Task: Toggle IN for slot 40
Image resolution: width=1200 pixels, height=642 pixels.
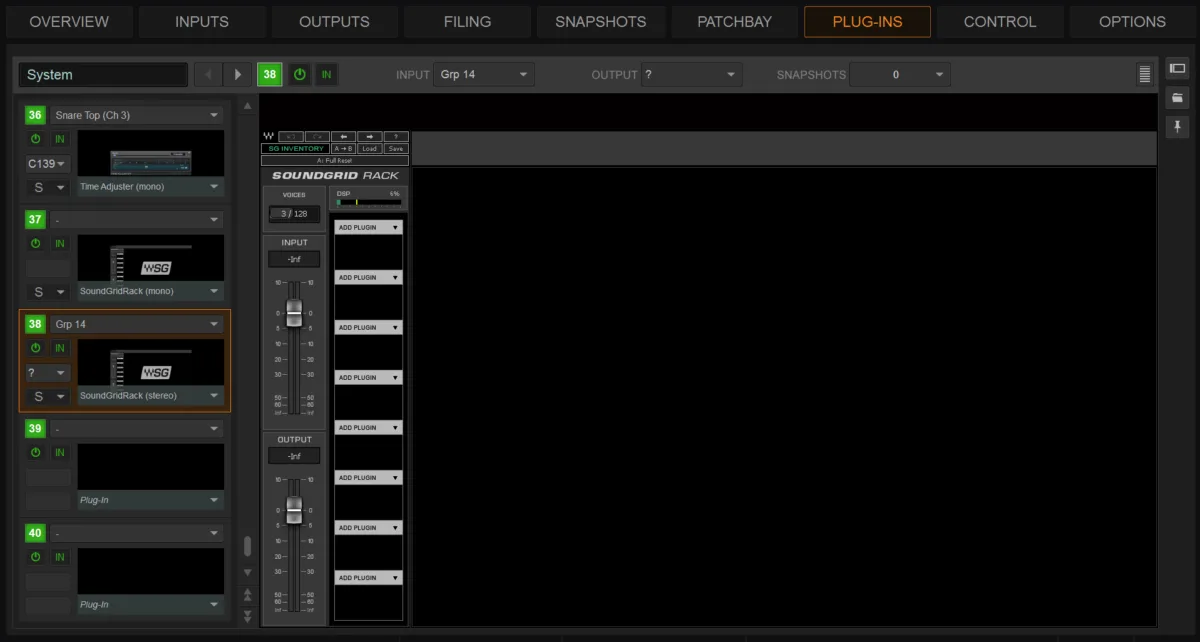Action: click(60, 557)
